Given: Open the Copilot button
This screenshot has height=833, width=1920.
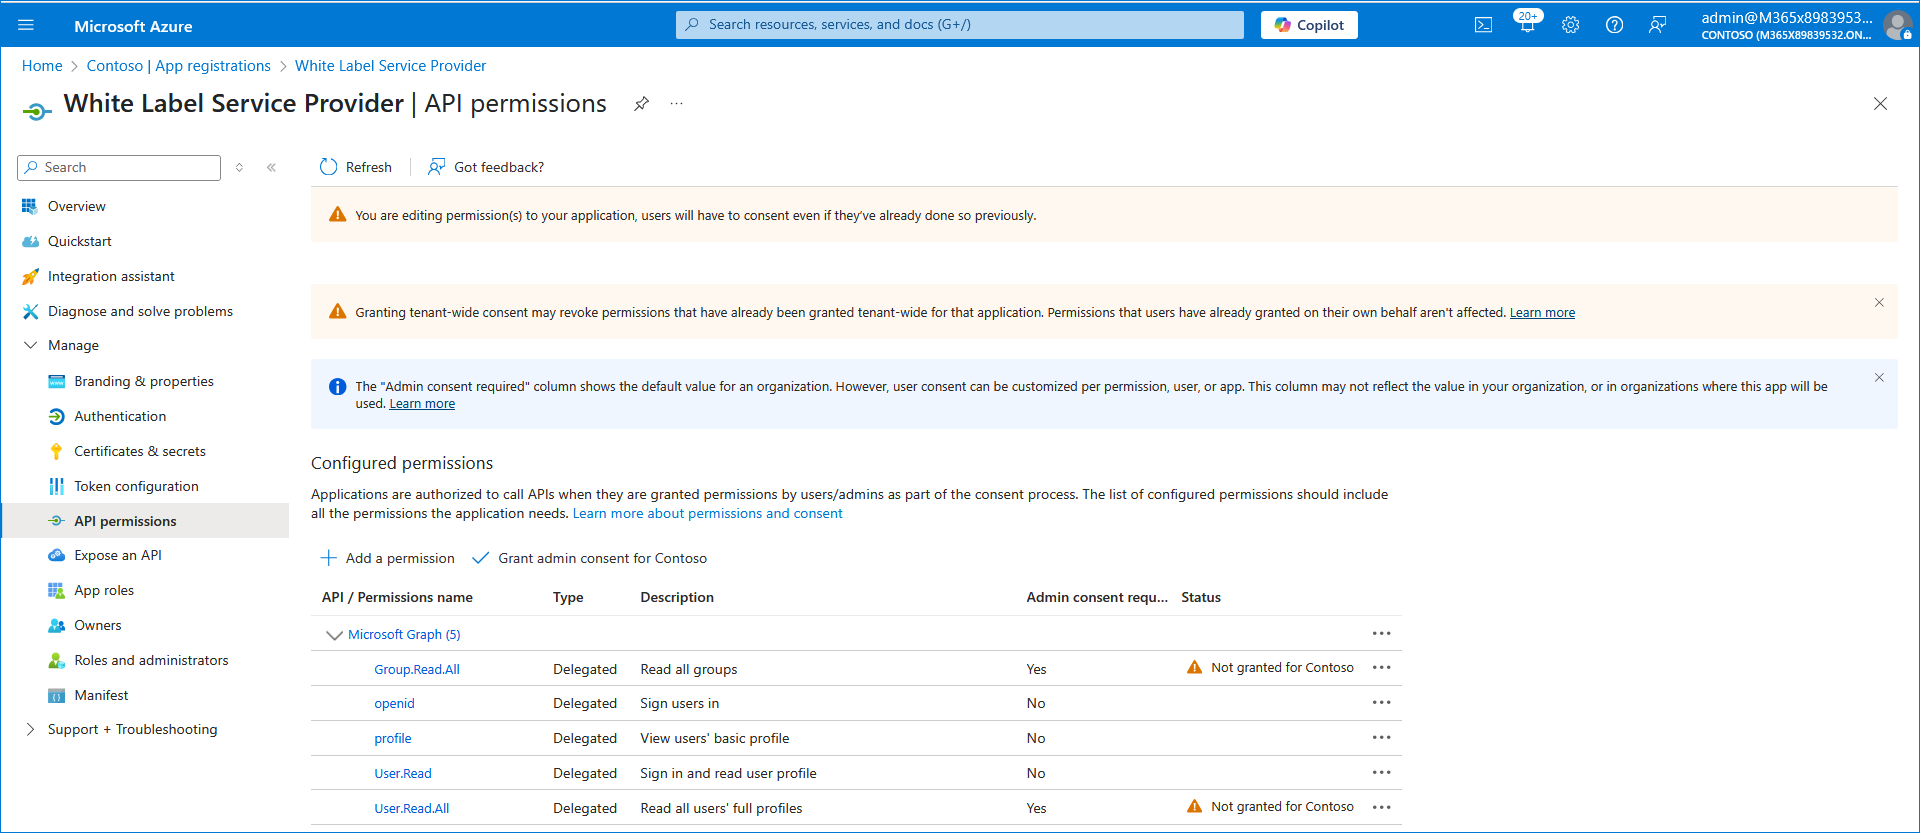Looking at the screenshot, I should pos(1308,25).
